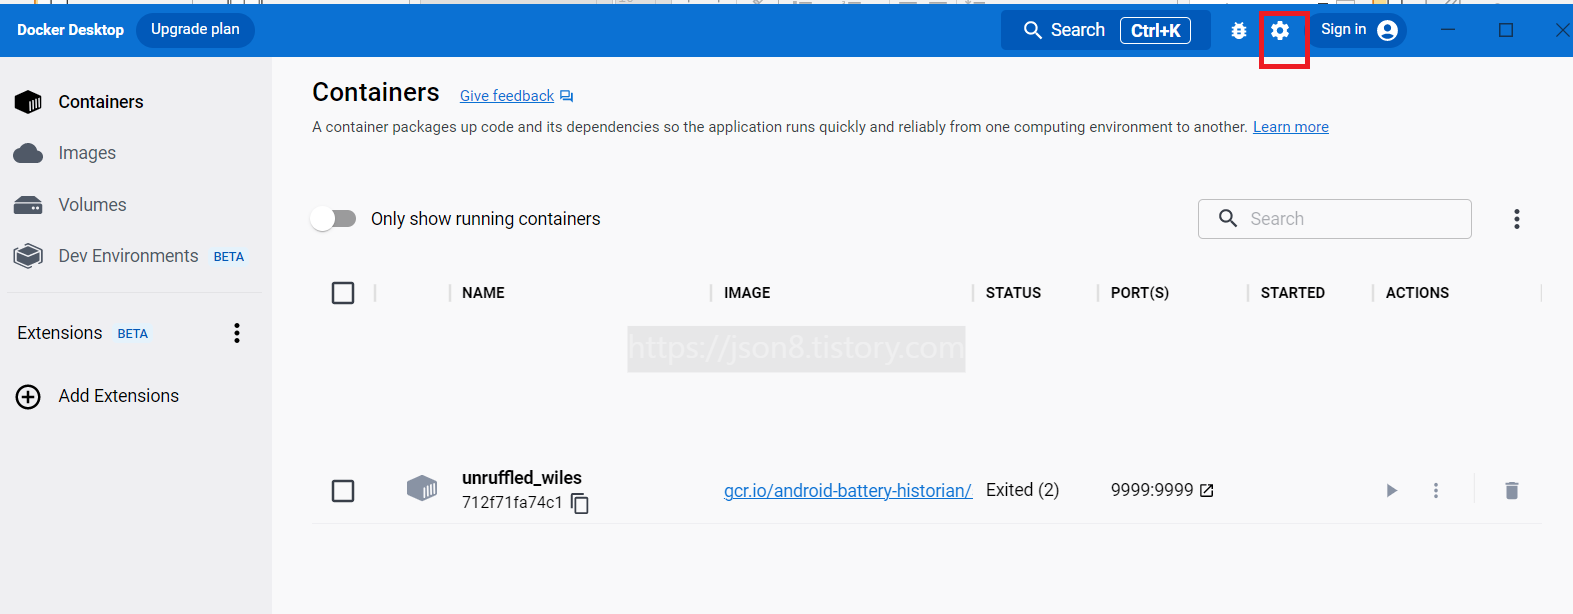
Task: Sort by STATUS column header
Action: tap(1013, 293)
